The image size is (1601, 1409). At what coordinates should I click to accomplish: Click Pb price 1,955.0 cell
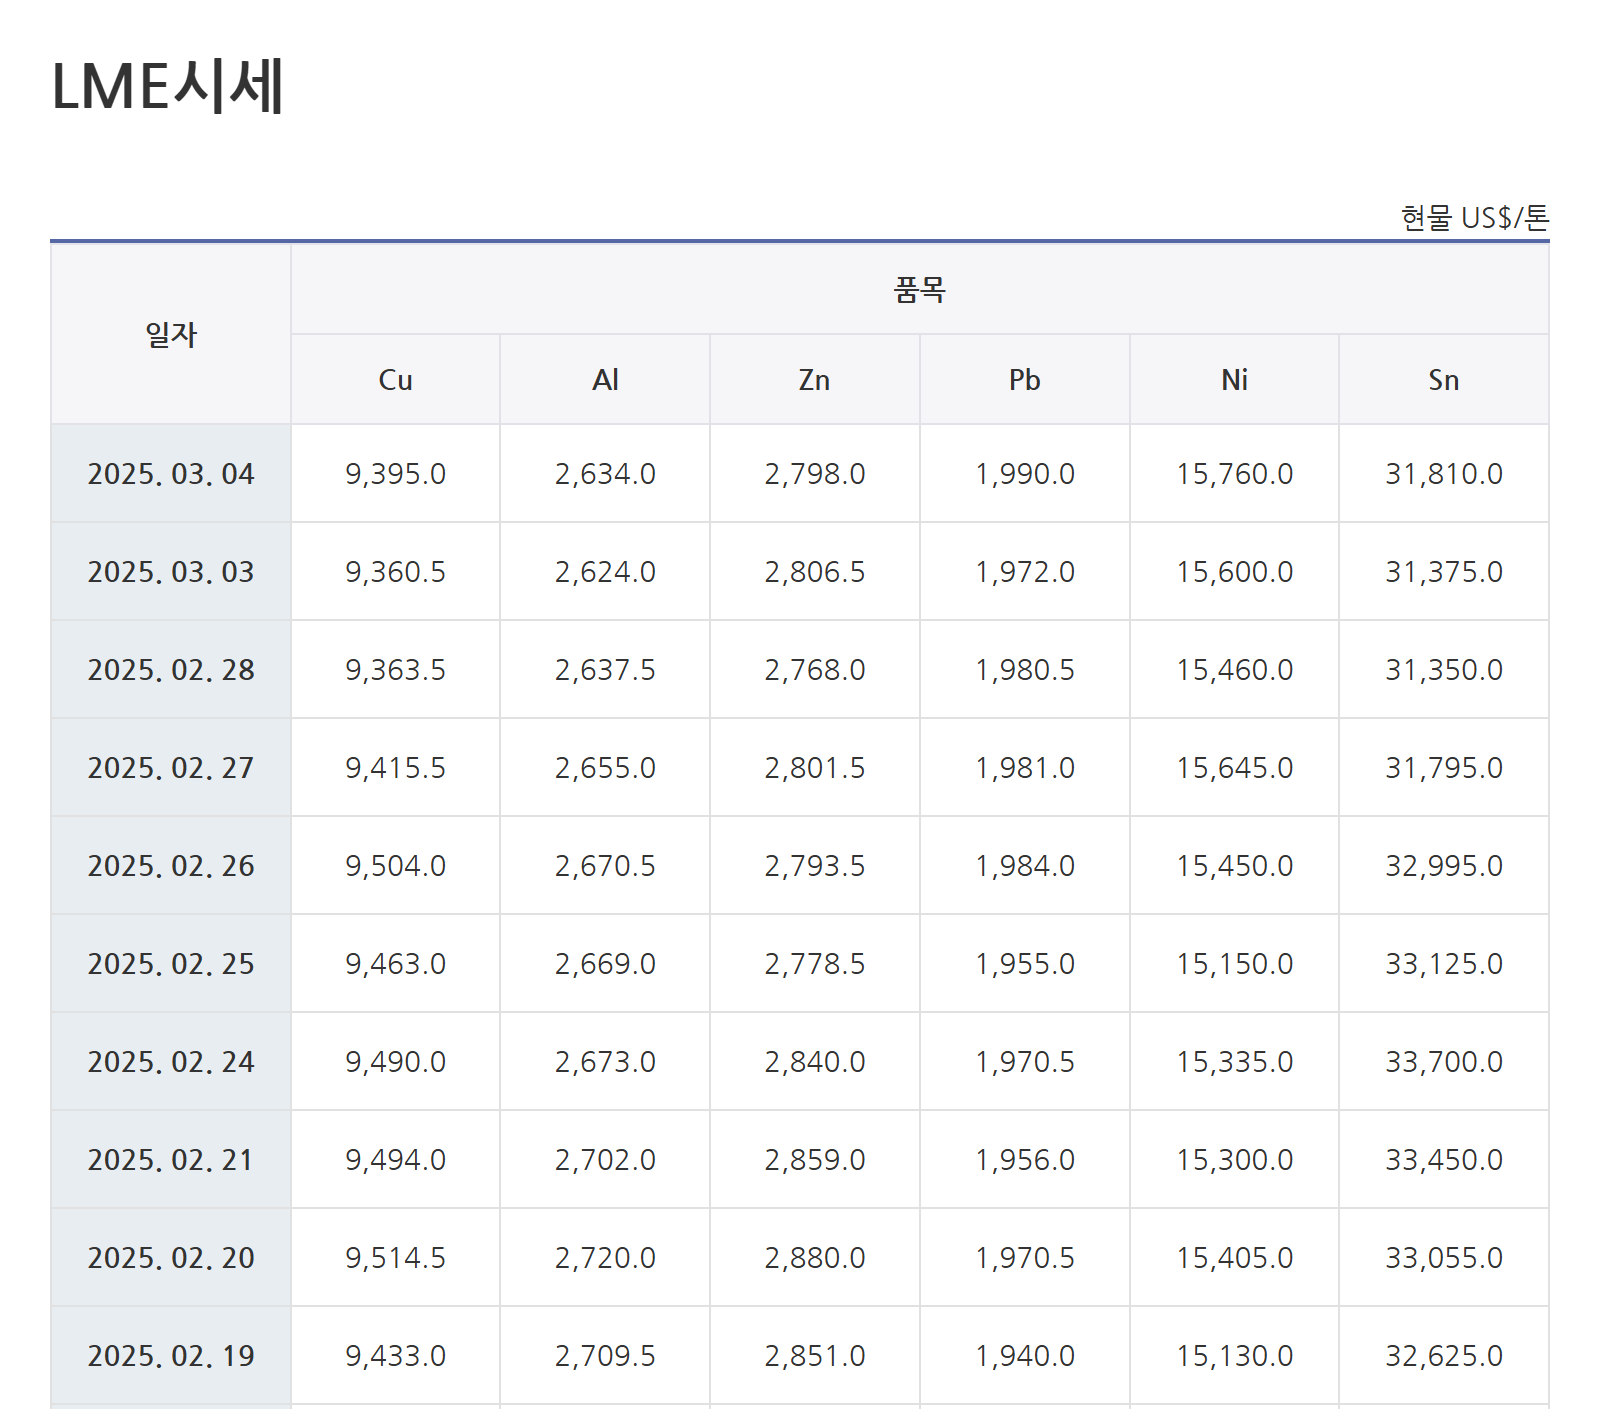(x=1024, y=964)
